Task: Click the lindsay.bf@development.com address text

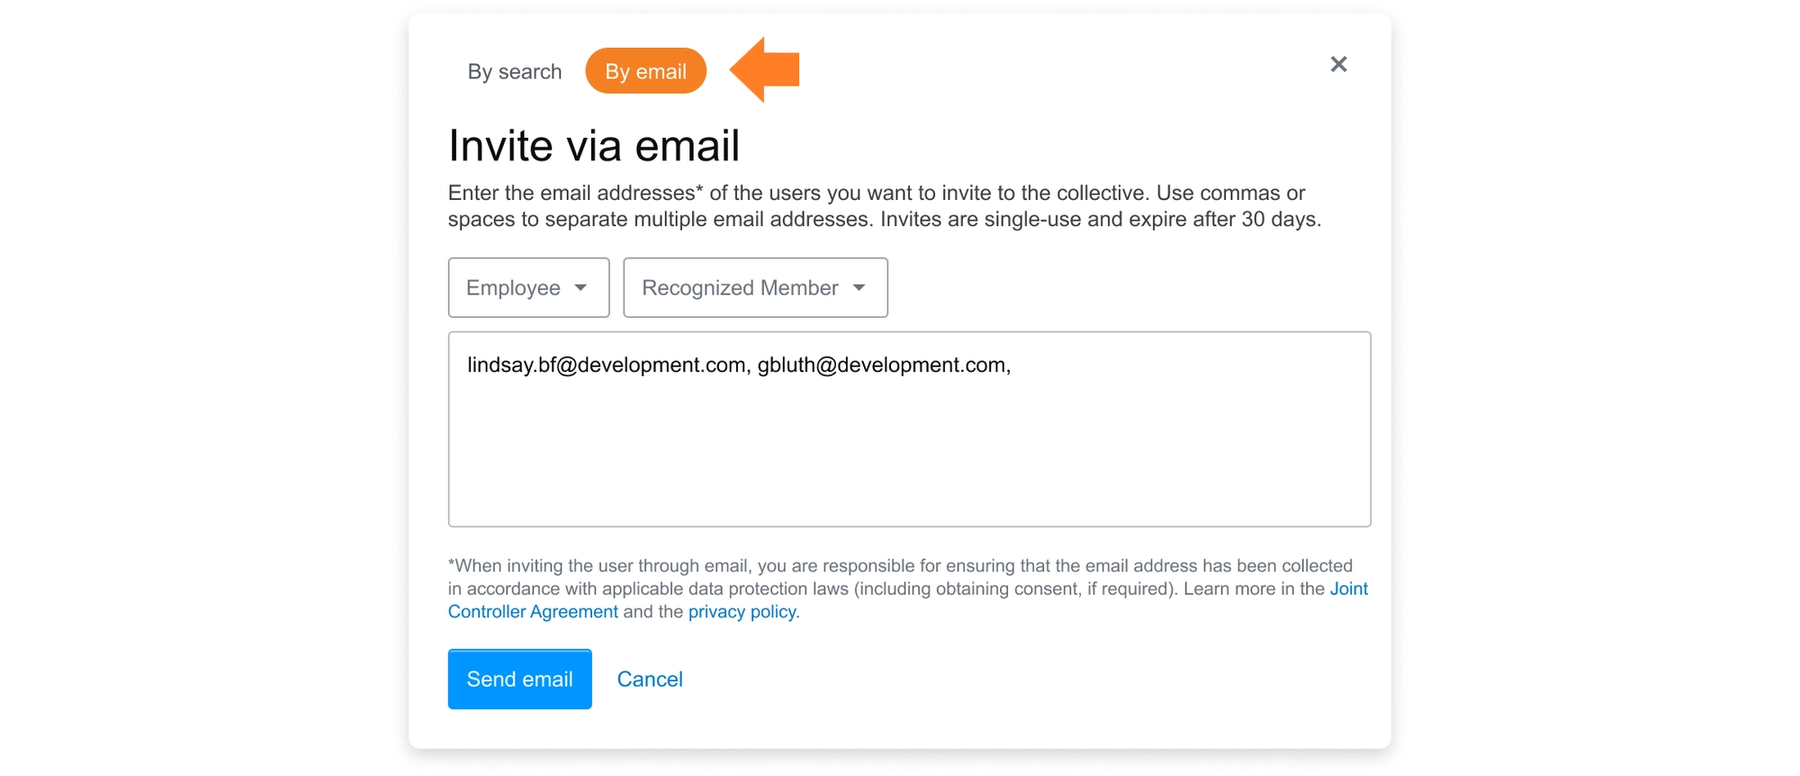Action: (x=607, y=365)
